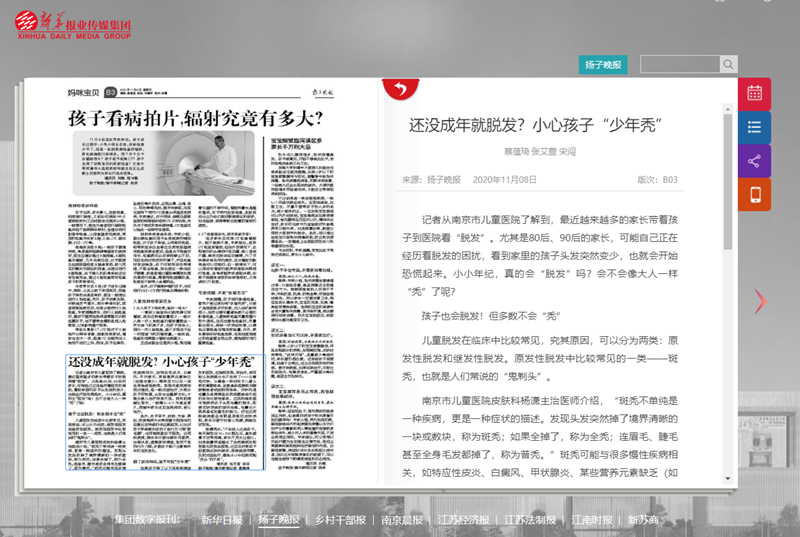
Task: Click the B3 page badge
Action: [110, 92]
